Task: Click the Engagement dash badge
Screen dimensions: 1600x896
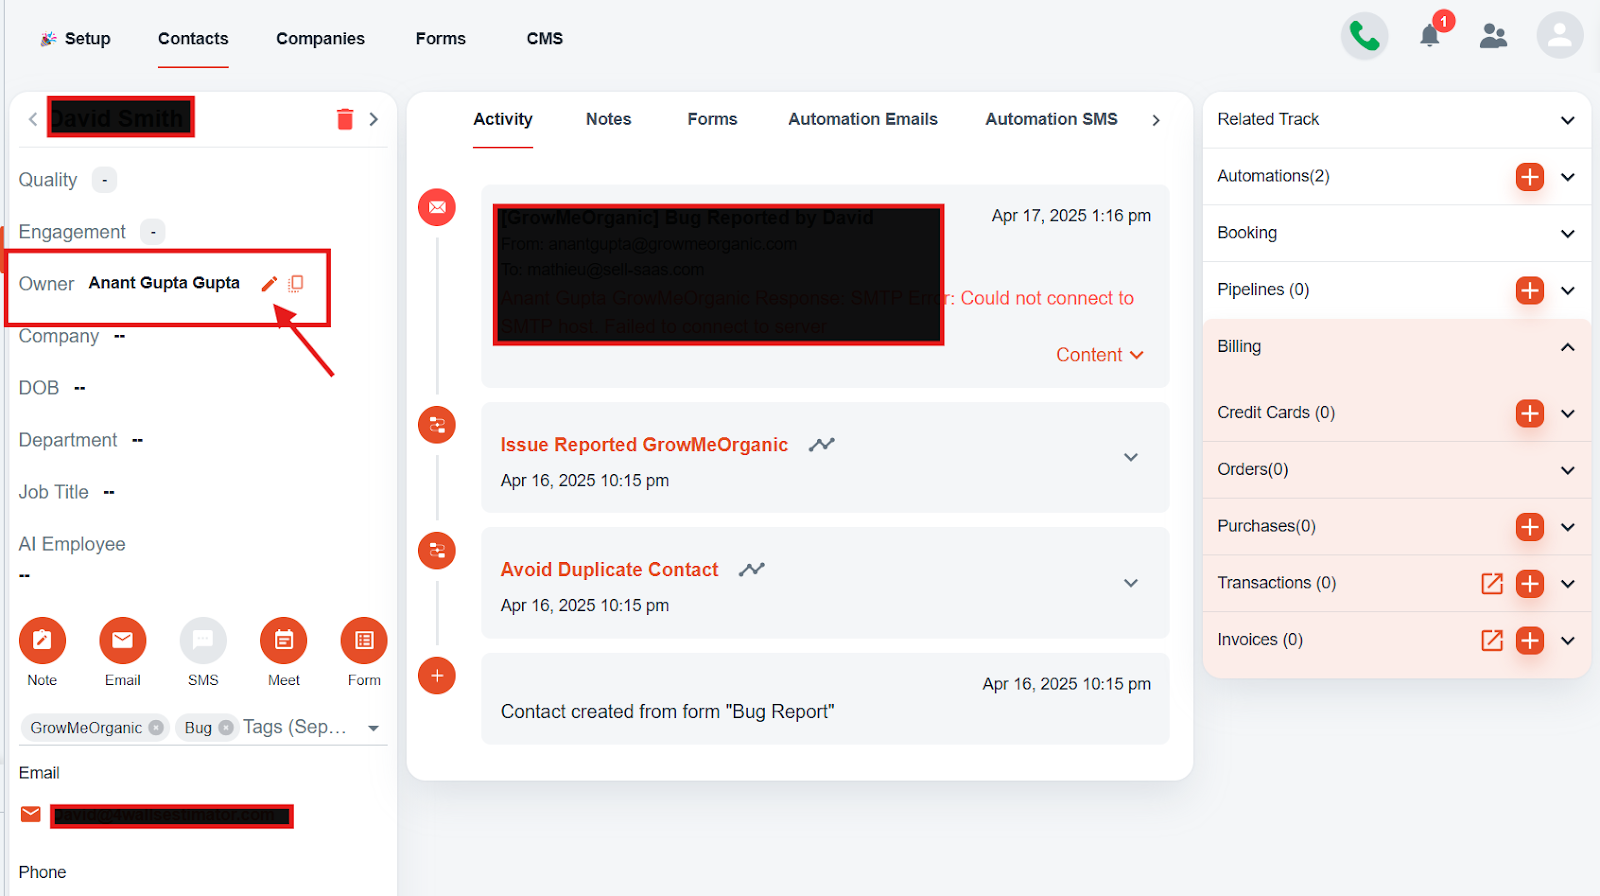Action: (152, 232)
